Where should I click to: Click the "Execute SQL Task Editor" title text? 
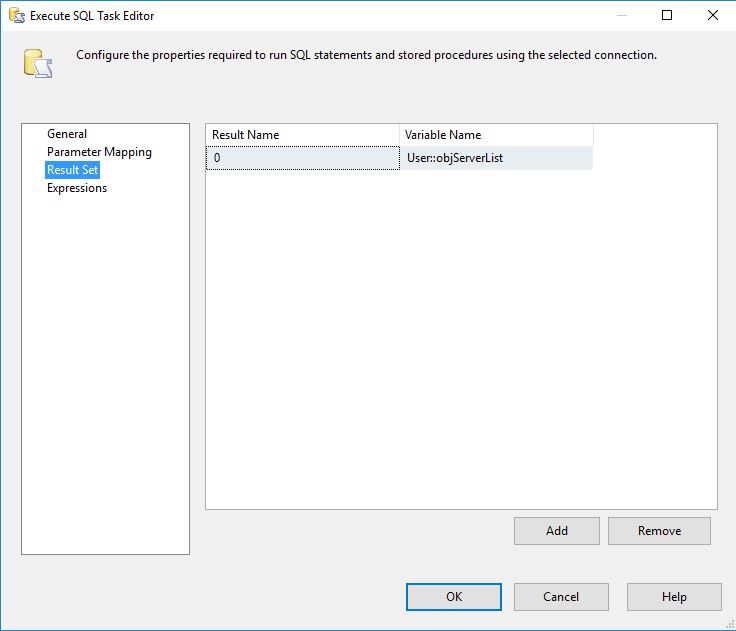92,16
